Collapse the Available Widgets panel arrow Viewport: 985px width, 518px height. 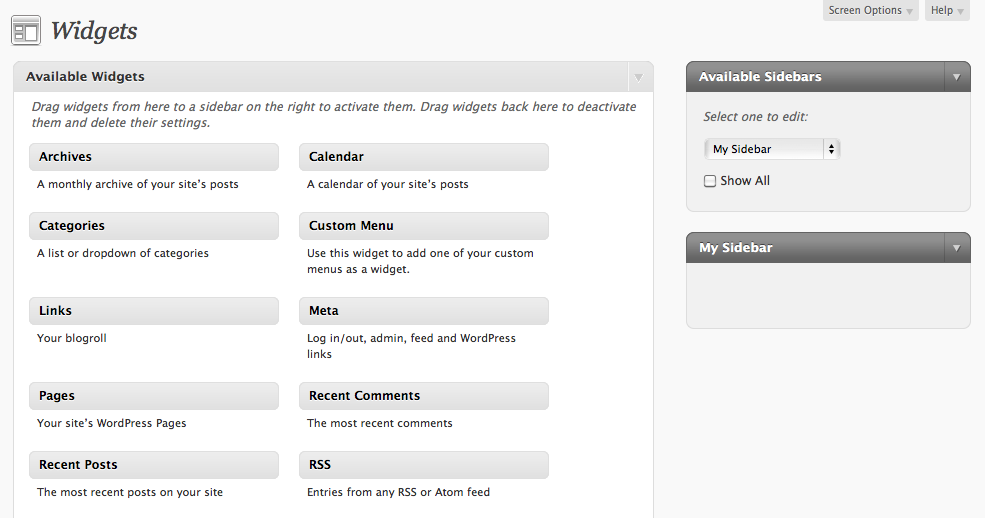pyautogui.click(x=638, y=77)
